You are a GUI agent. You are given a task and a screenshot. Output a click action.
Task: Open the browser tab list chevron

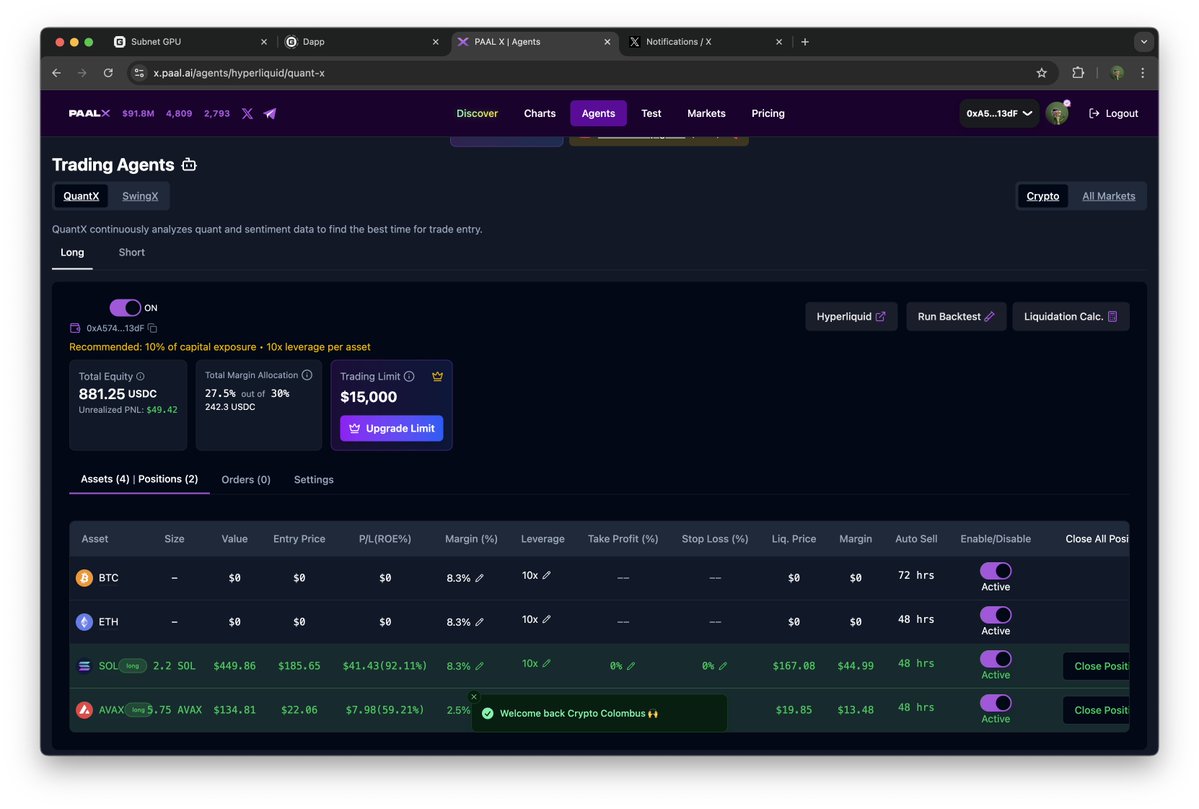pyautogui.click(x=1144, y=41)
